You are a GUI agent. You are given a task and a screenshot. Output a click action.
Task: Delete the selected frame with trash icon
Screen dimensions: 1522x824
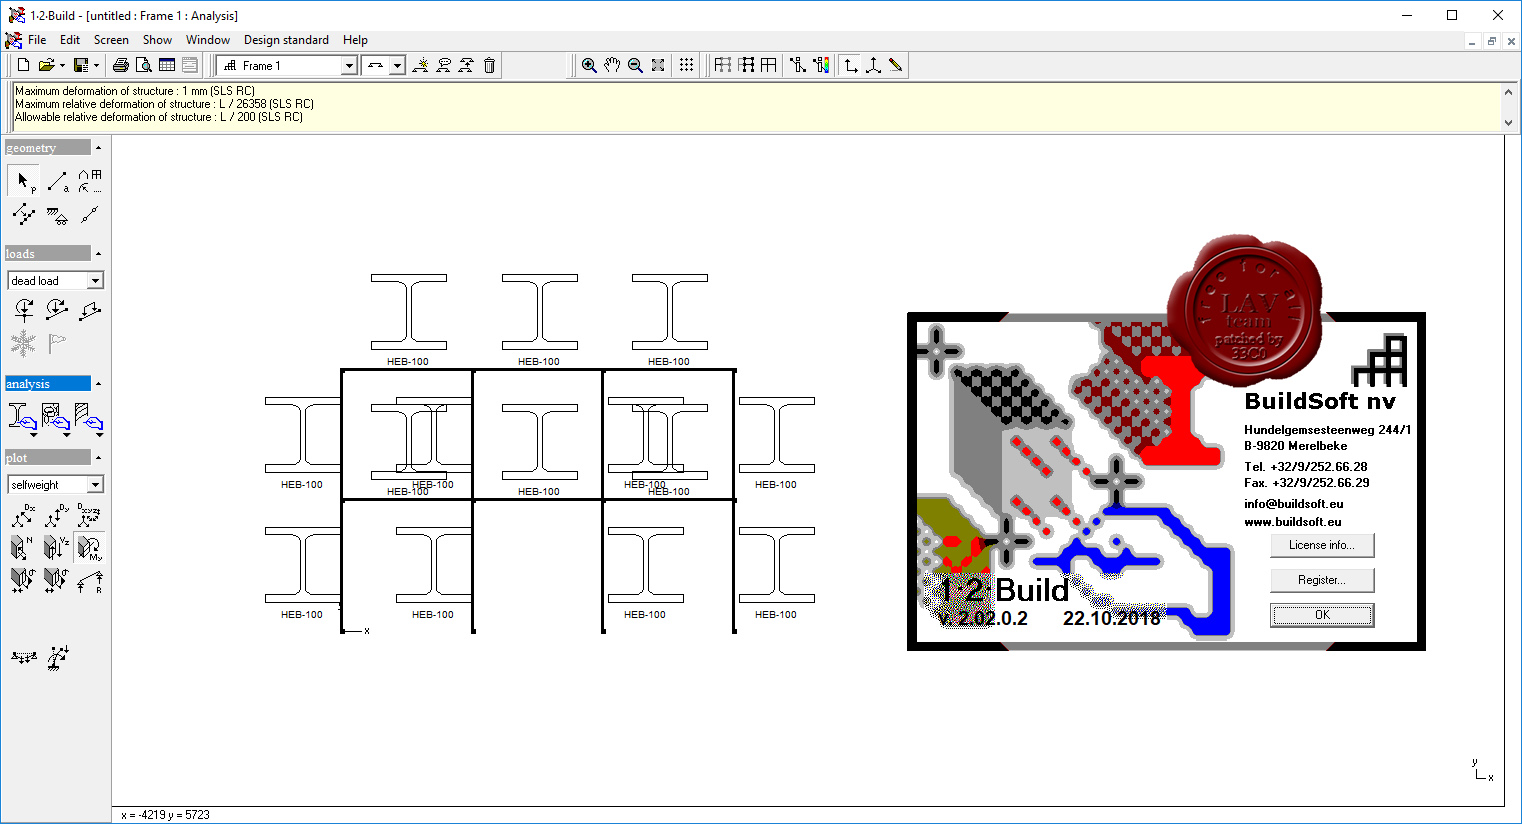pyautogui.click(x=489, y=65)
